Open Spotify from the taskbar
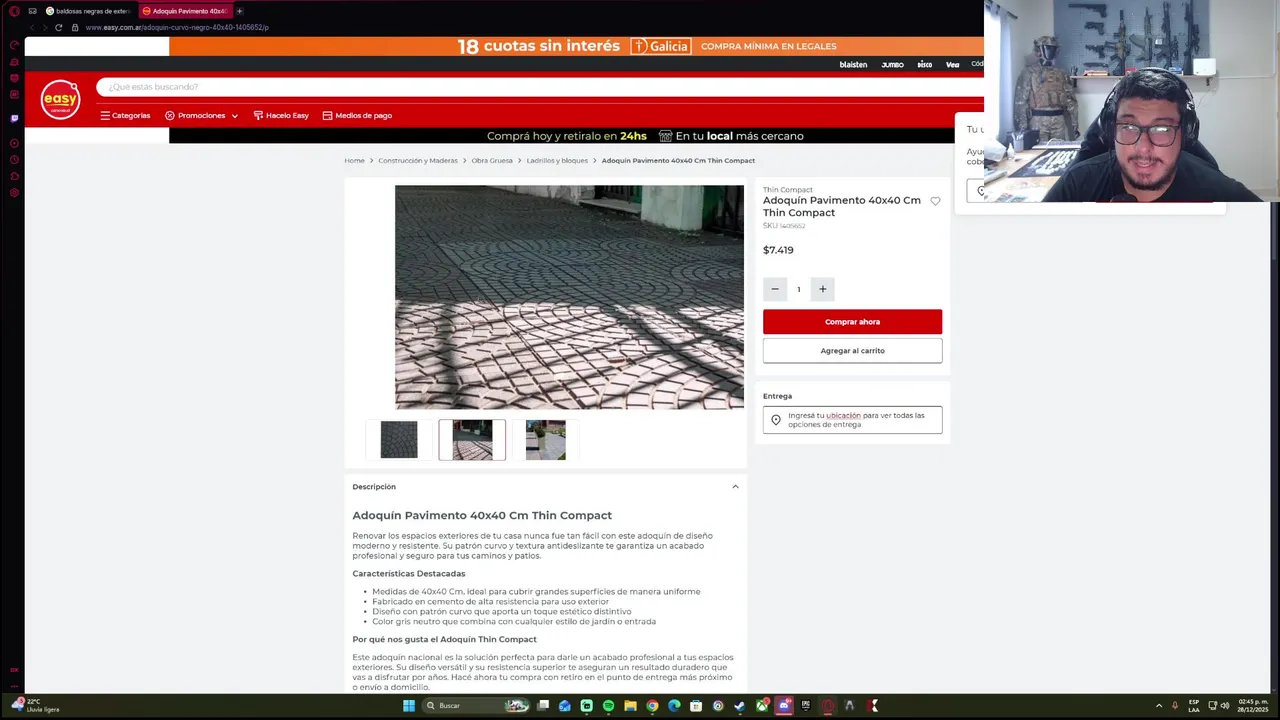This screenshot has height=720, width=1280. point(608,706)
